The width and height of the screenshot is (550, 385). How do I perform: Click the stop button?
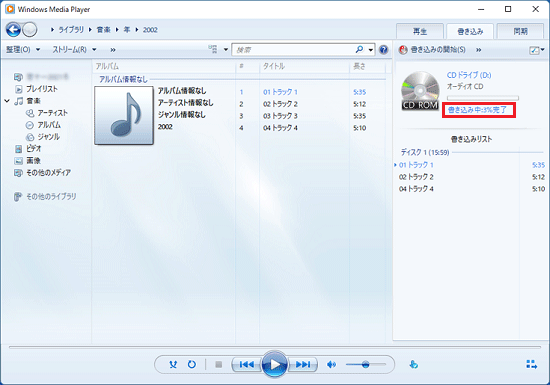click(219, 365)
